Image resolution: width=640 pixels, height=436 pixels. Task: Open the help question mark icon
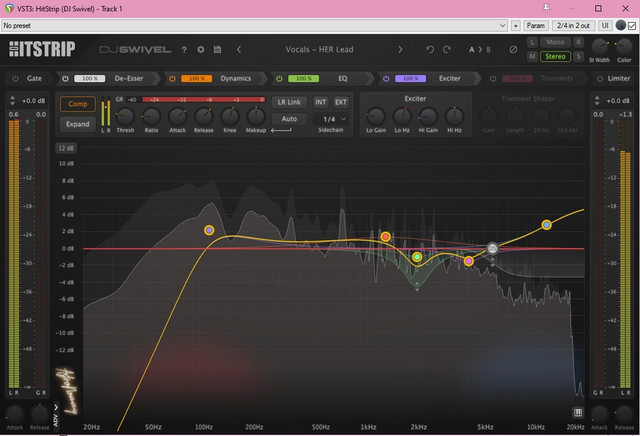click(x=184, y=50)
